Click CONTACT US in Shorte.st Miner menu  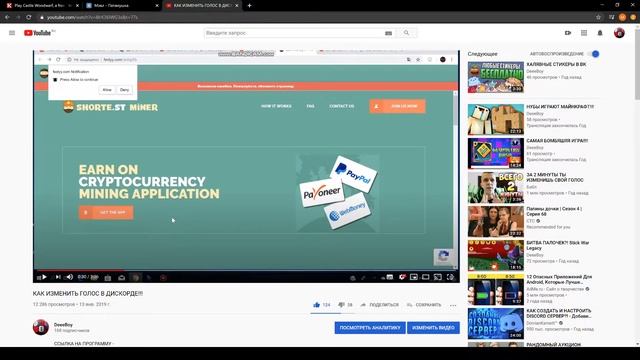[342, 106]
